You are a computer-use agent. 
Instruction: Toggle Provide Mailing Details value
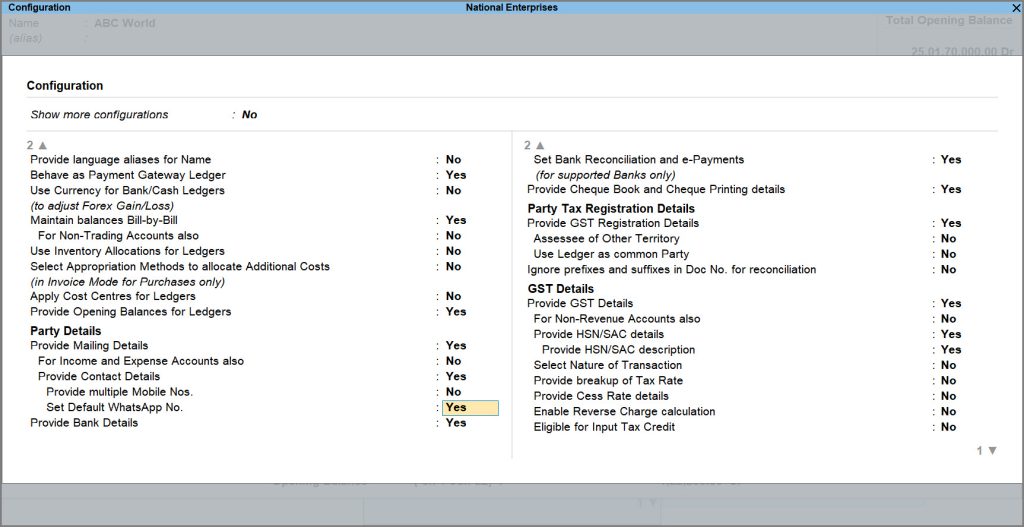456,345
